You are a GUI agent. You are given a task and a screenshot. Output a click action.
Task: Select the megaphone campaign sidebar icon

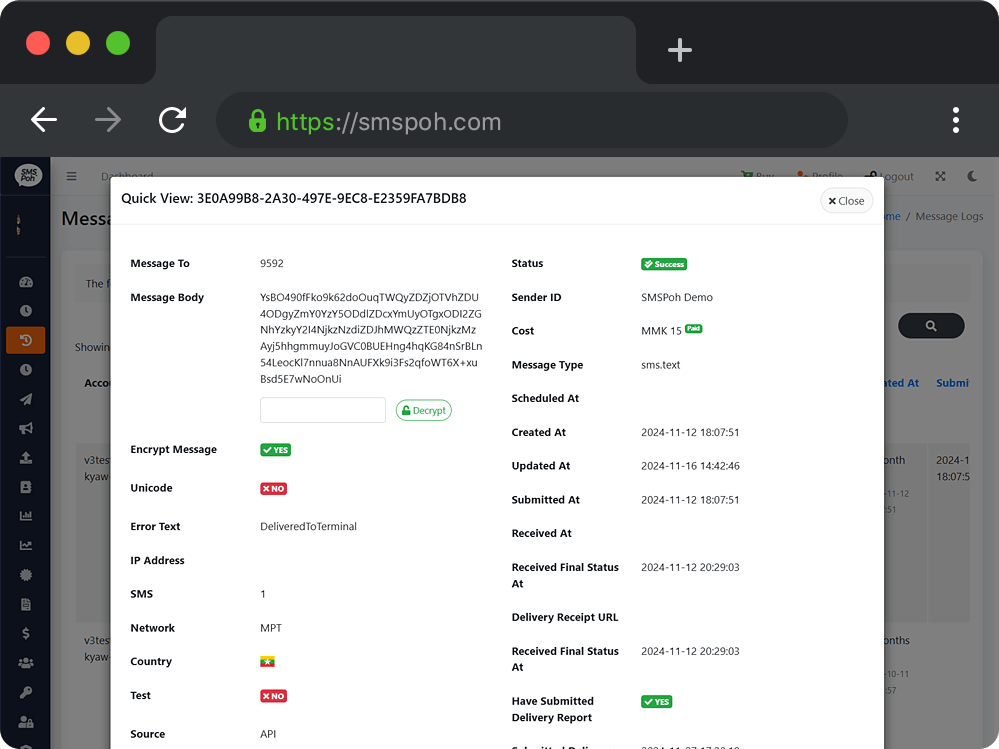pos(26,428)
